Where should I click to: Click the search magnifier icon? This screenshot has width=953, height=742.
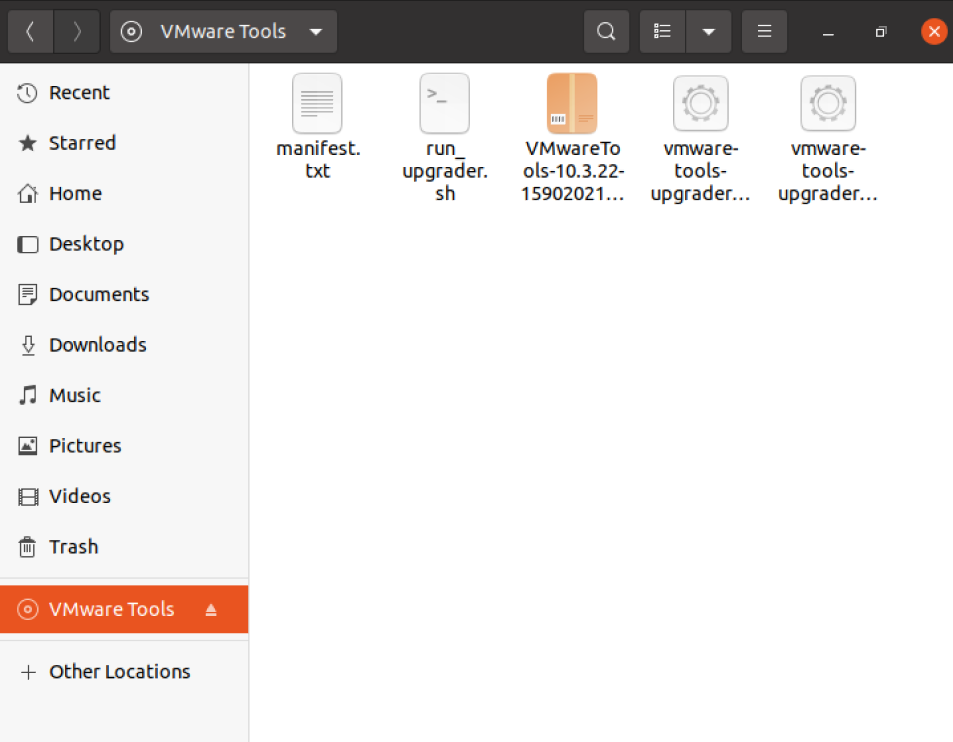click(x=606, y=32)
